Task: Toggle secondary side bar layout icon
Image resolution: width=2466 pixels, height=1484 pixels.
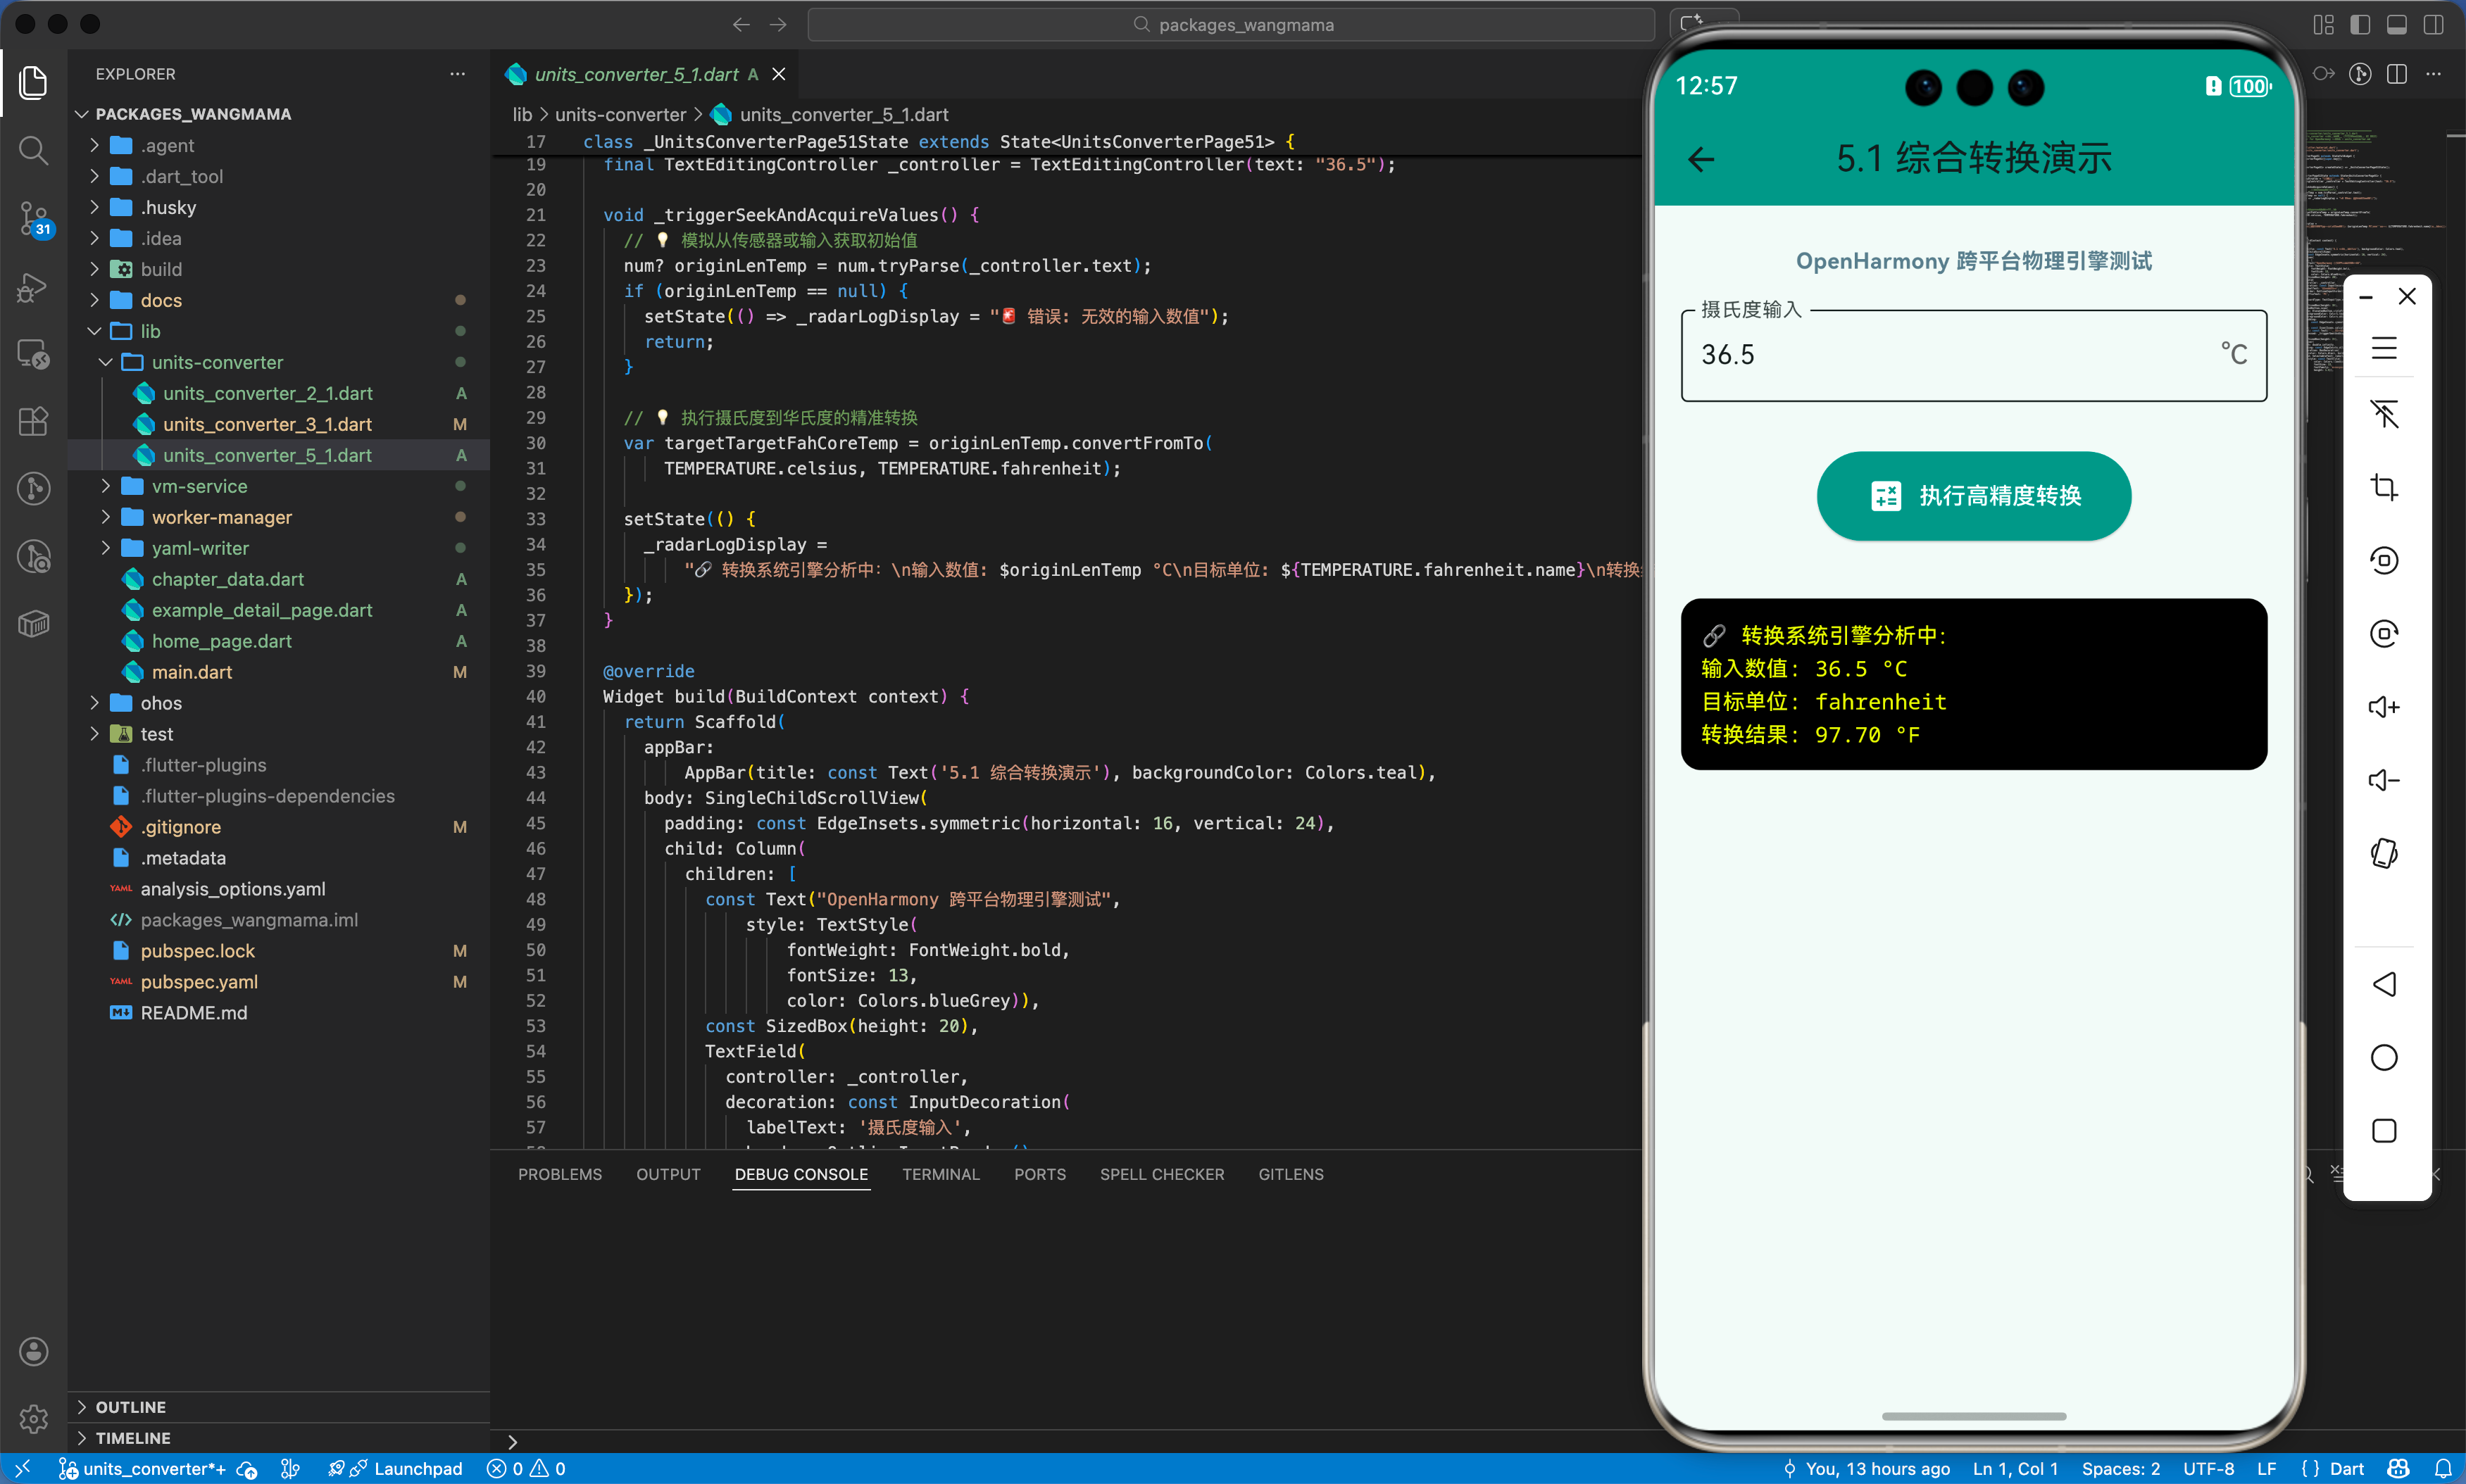Action: [x=2434, y=25]
